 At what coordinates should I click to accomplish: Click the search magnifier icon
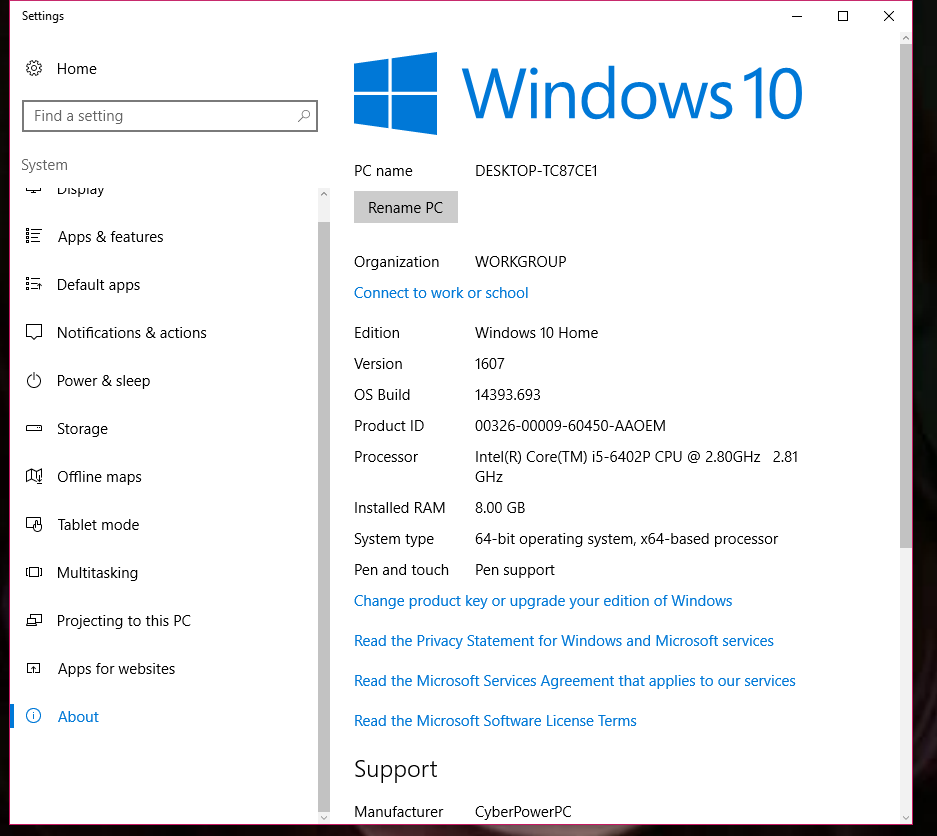coord(304,116)
